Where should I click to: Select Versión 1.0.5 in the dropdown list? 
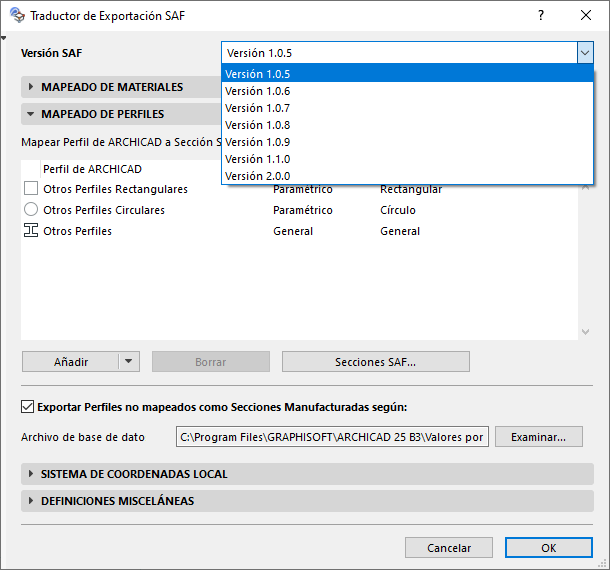click(x=407, y=74)
